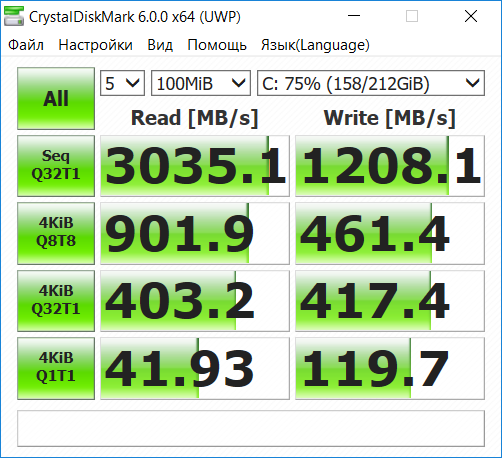502x458 pixels.
Task: Open the Язык(Language) menu
Action: pyautogui.click(x=315, y=45)
